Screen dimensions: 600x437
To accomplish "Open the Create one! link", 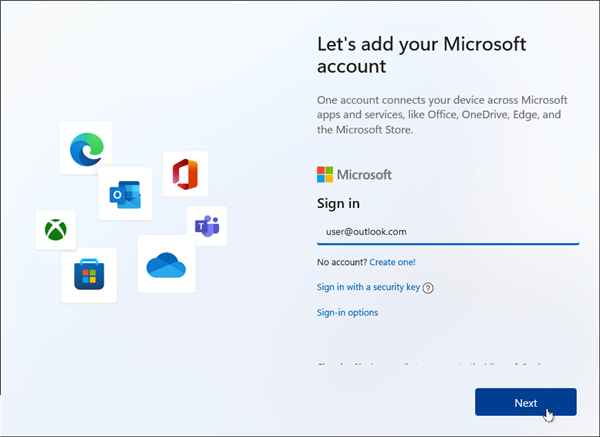I will coord(392,262).
